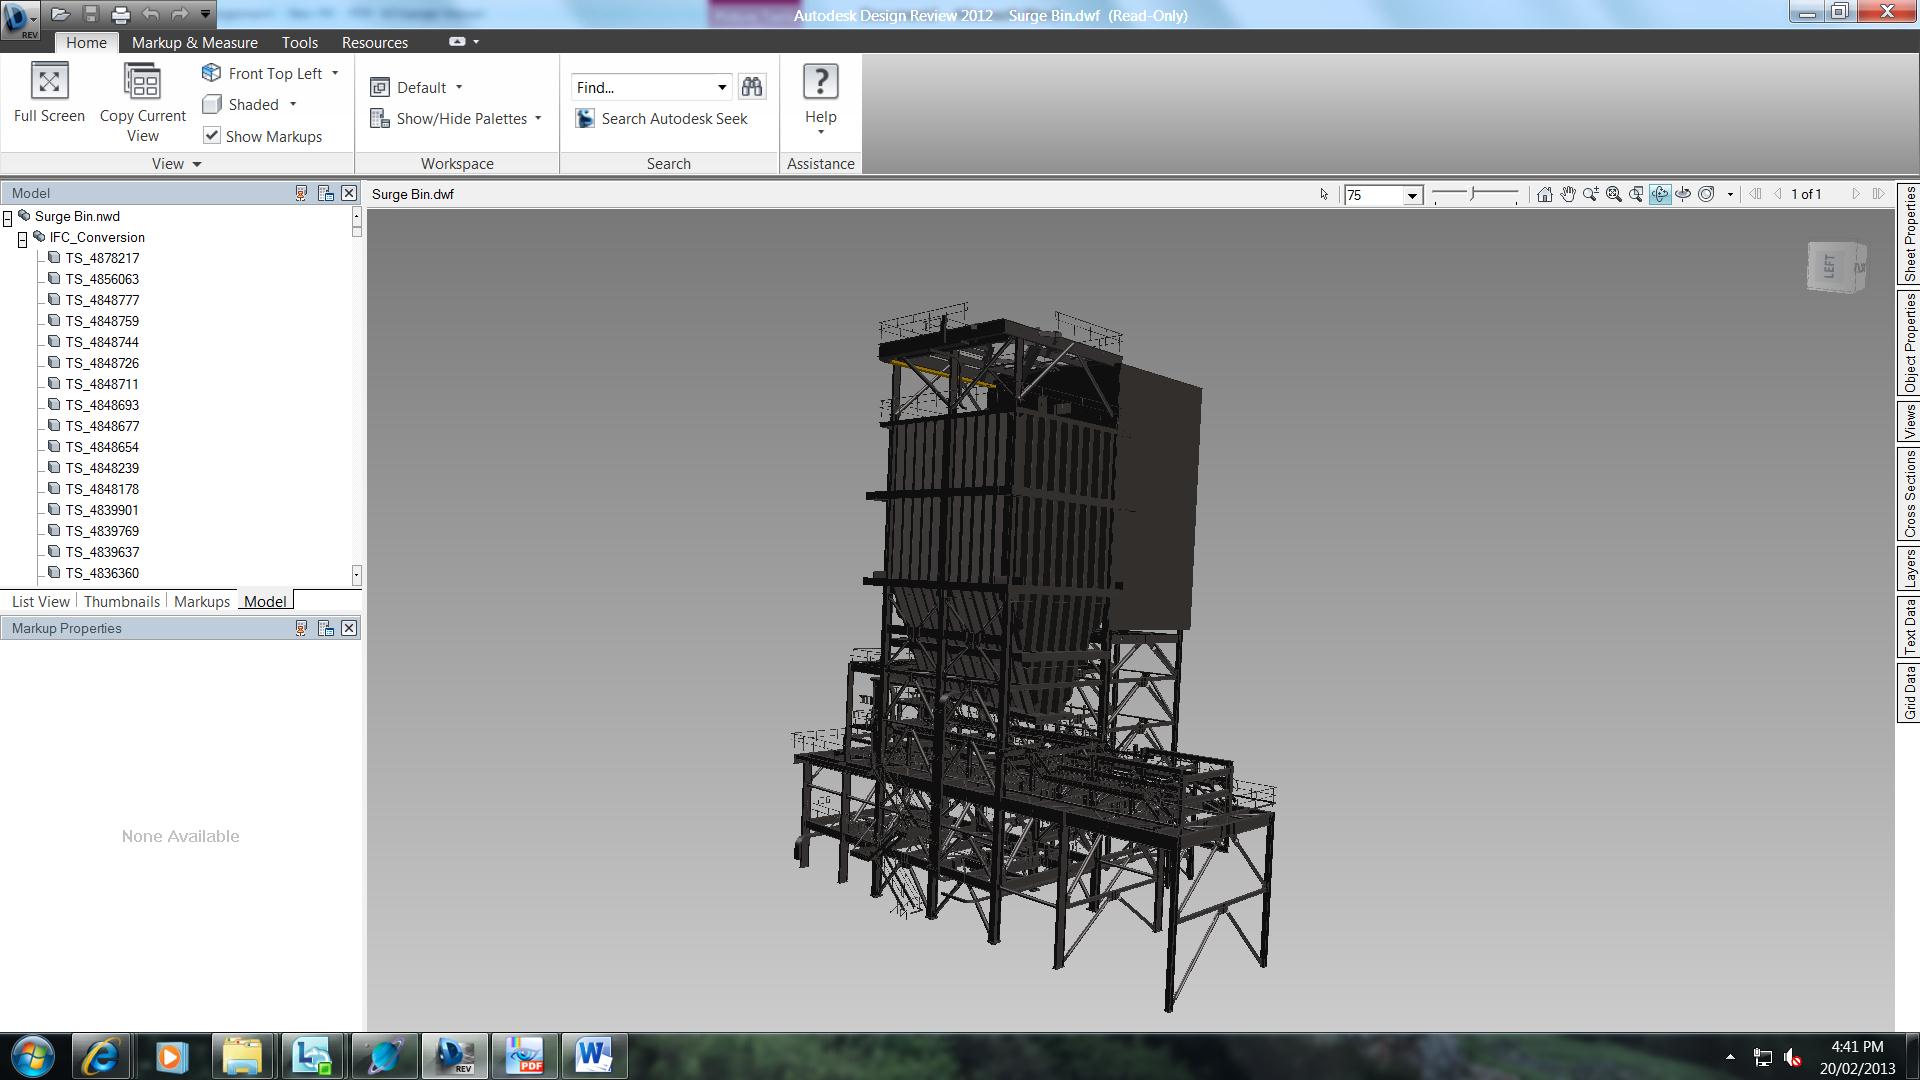Click the zoom slider handle
Viewport: 1920px width, 1080px height.
click(x=1473, y=194)
